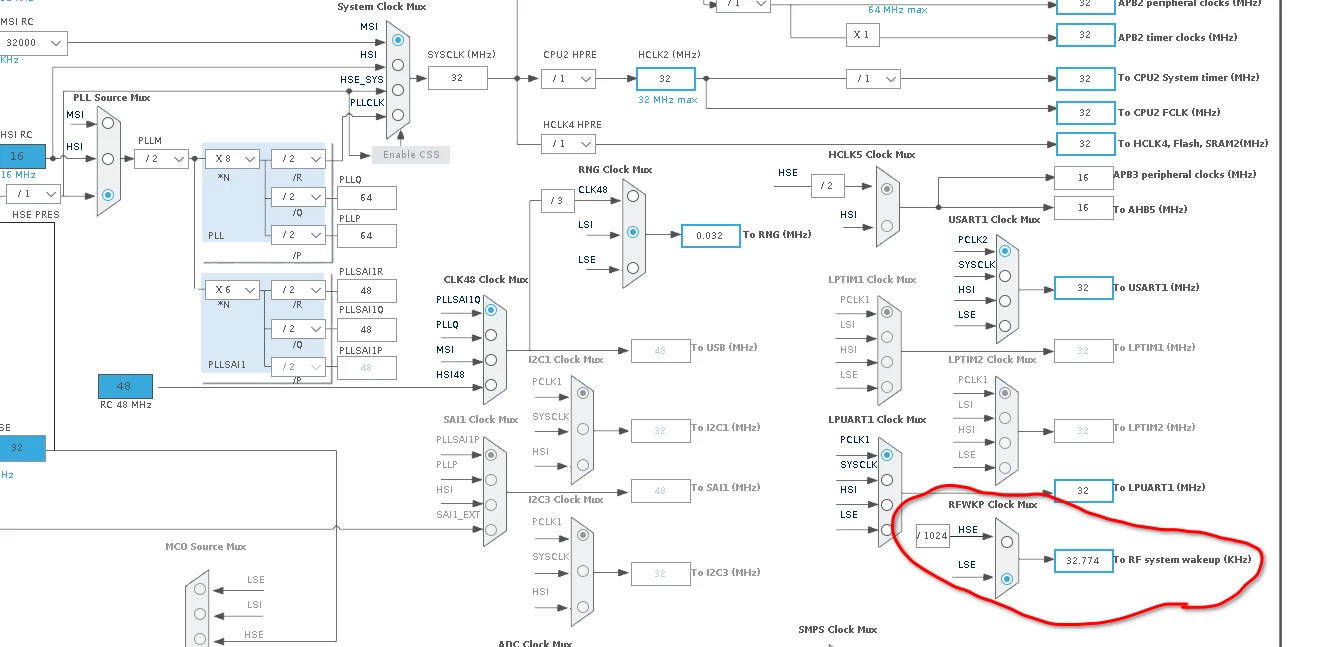1323x647 pixels.
Task: Select PLLQ in CLK48 Clock Mux
Action: [491, 335]
